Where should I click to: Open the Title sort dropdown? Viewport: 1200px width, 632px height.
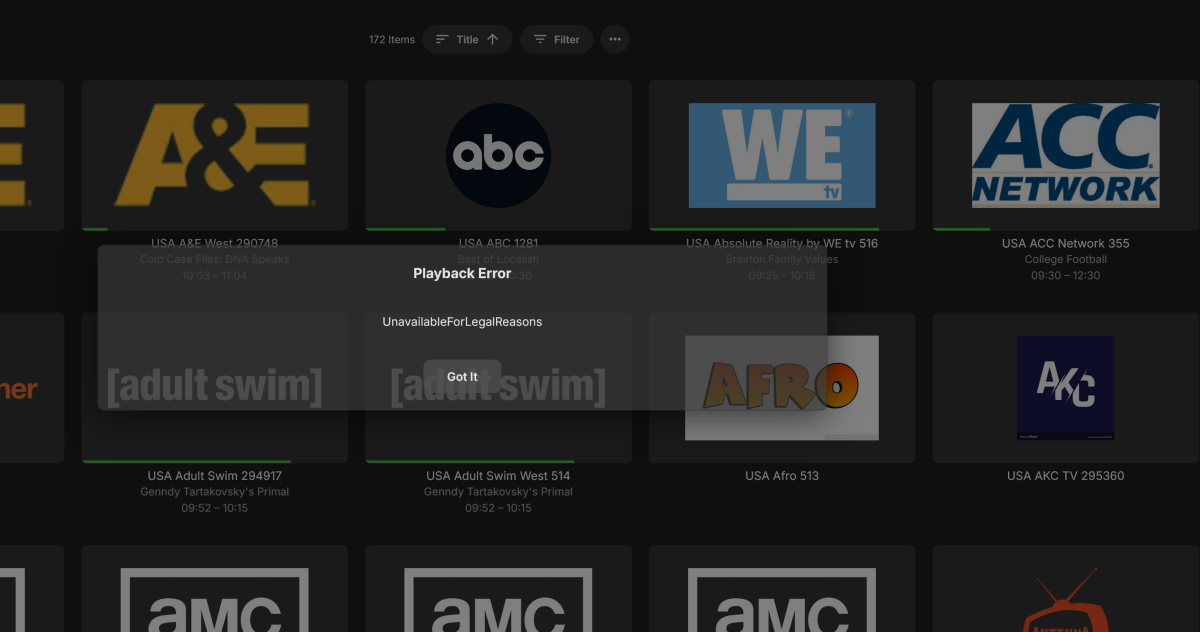pos(467,39)
